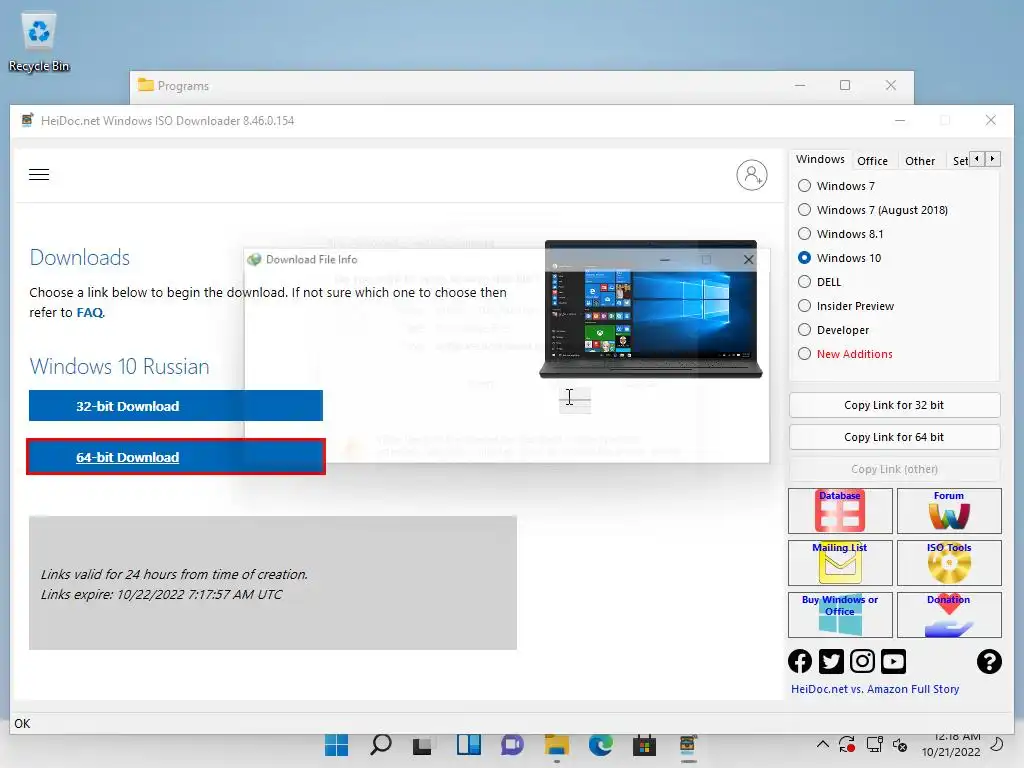
Task: Open the Forum tile
Action: point(949,511)
